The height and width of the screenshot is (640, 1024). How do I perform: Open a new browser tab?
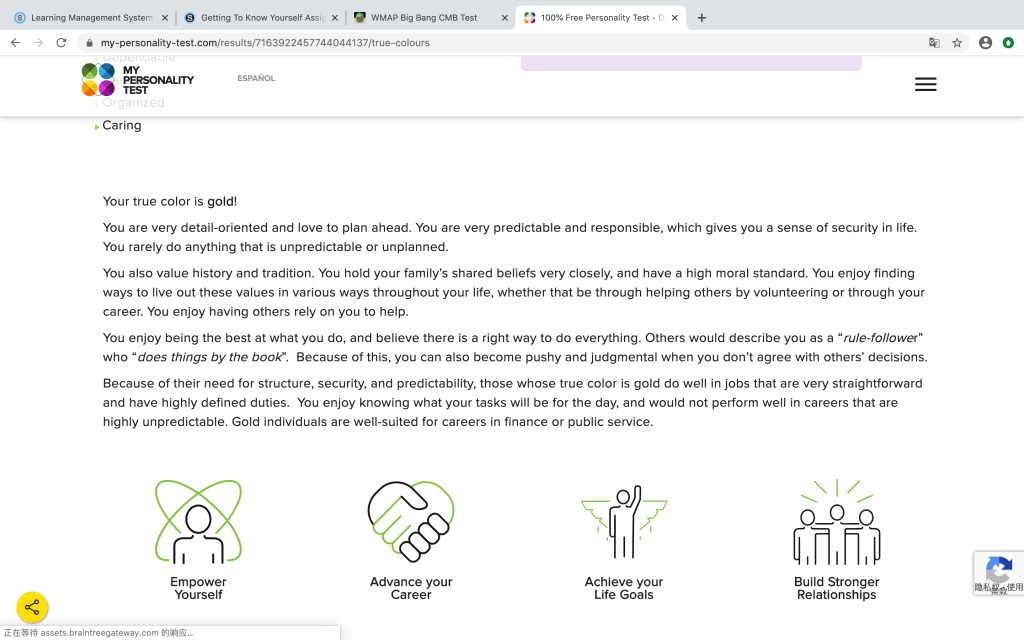point(702,18)
